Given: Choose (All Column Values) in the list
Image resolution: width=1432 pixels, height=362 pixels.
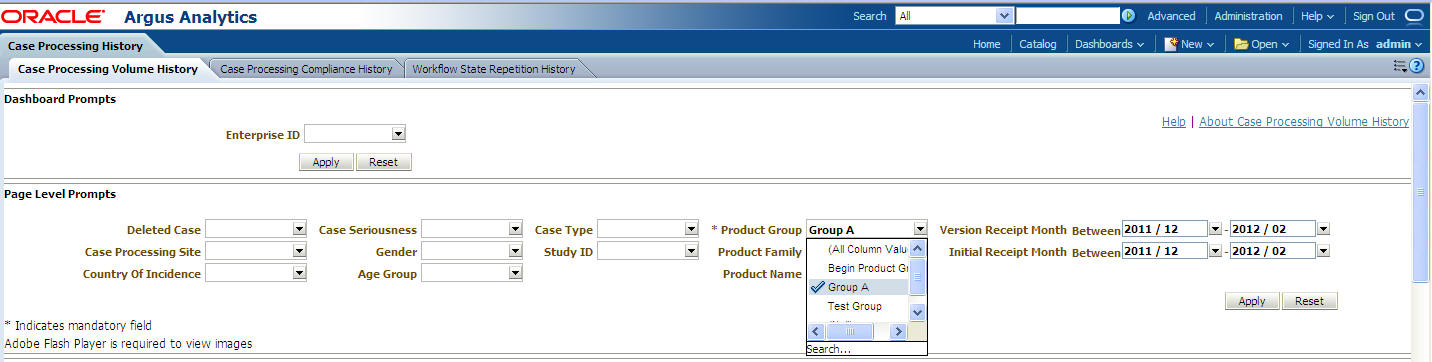Looking at the screenshot, I should point(858,249).
